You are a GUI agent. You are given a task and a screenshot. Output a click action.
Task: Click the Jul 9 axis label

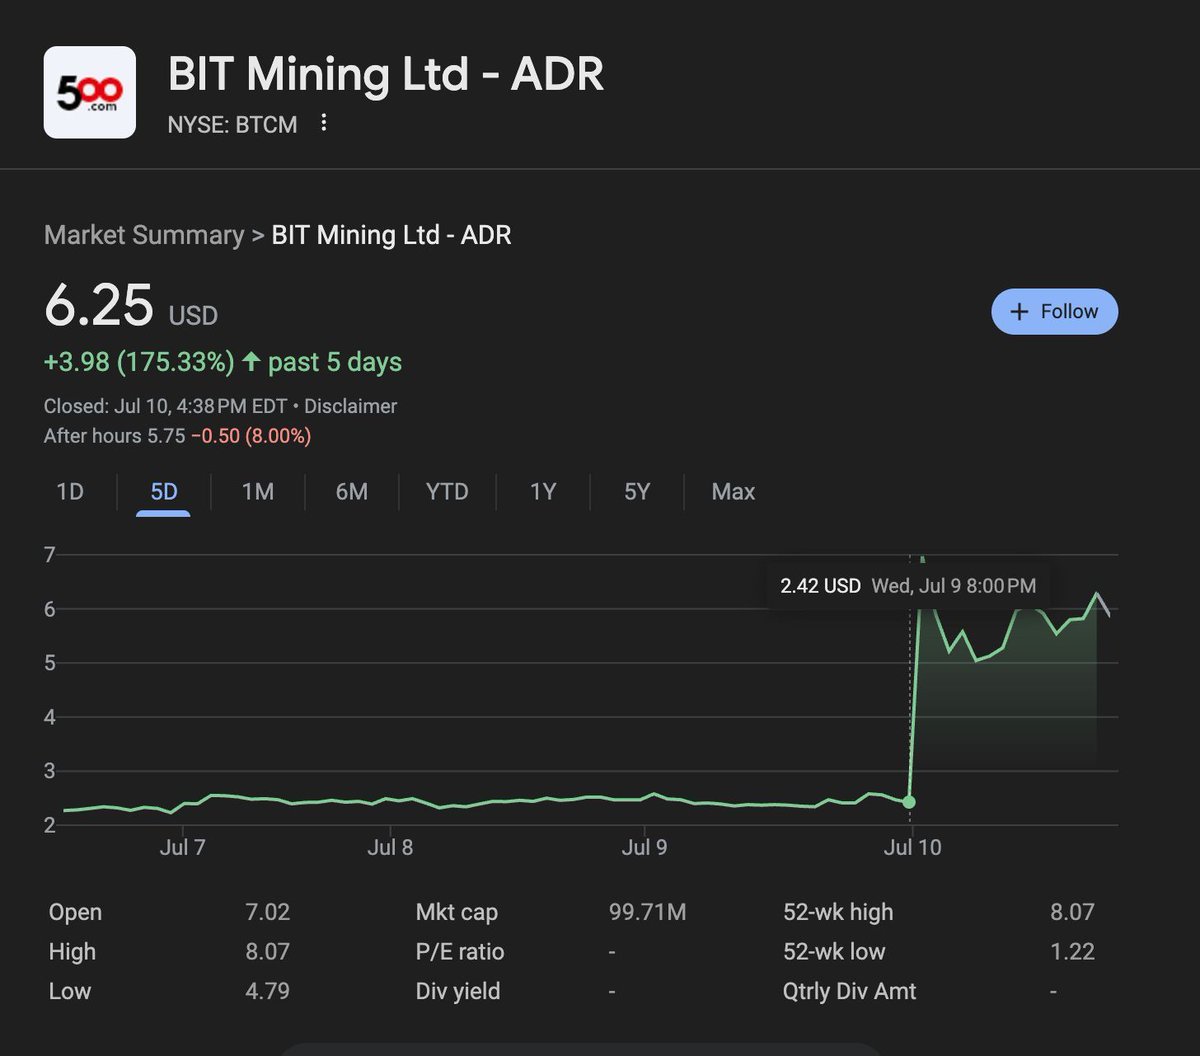[644, 848]
